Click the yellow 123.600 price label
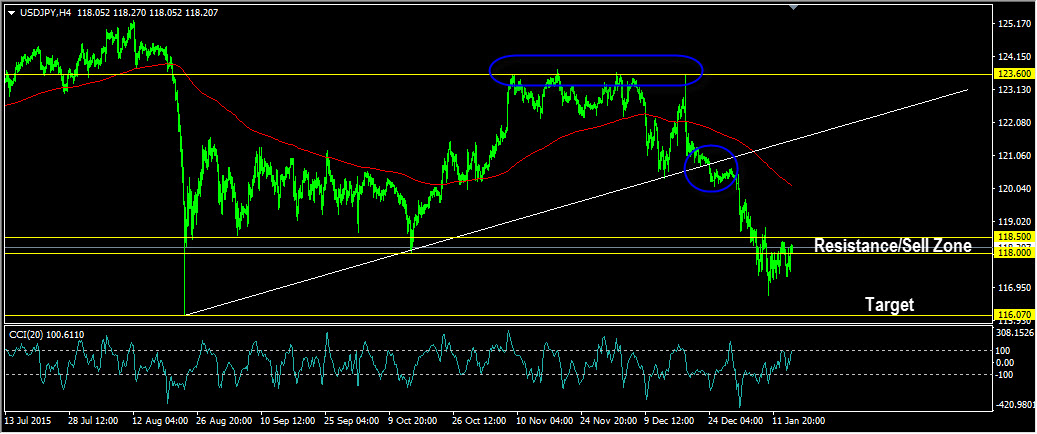Viewport: 1037px width, 434px height. tap(1013, 75)
